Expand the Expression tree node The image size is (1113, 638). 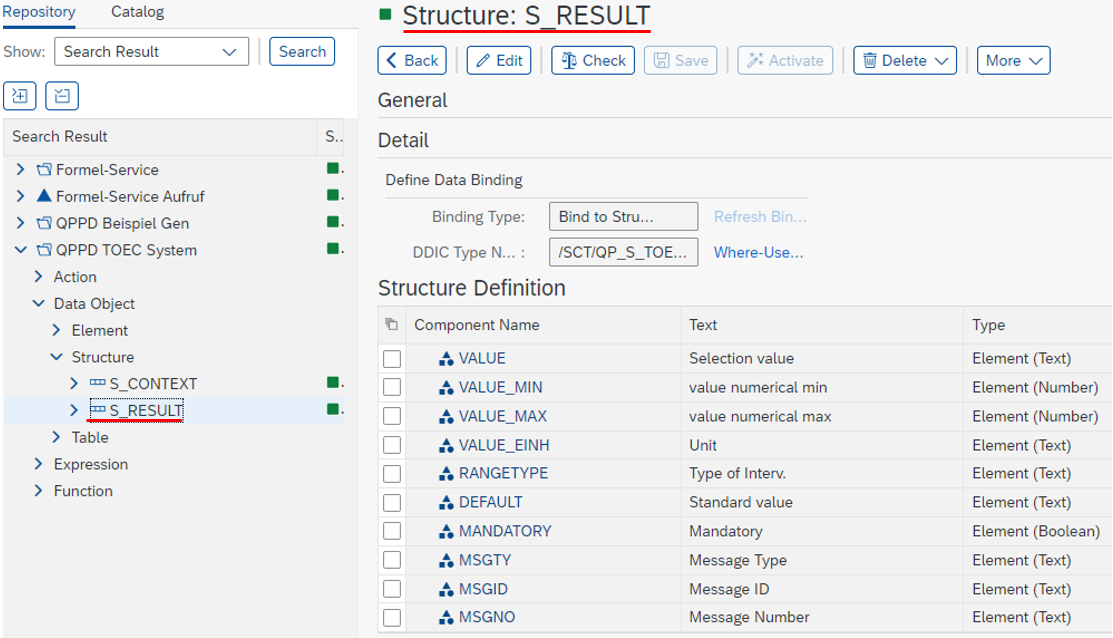click(39, 464)
